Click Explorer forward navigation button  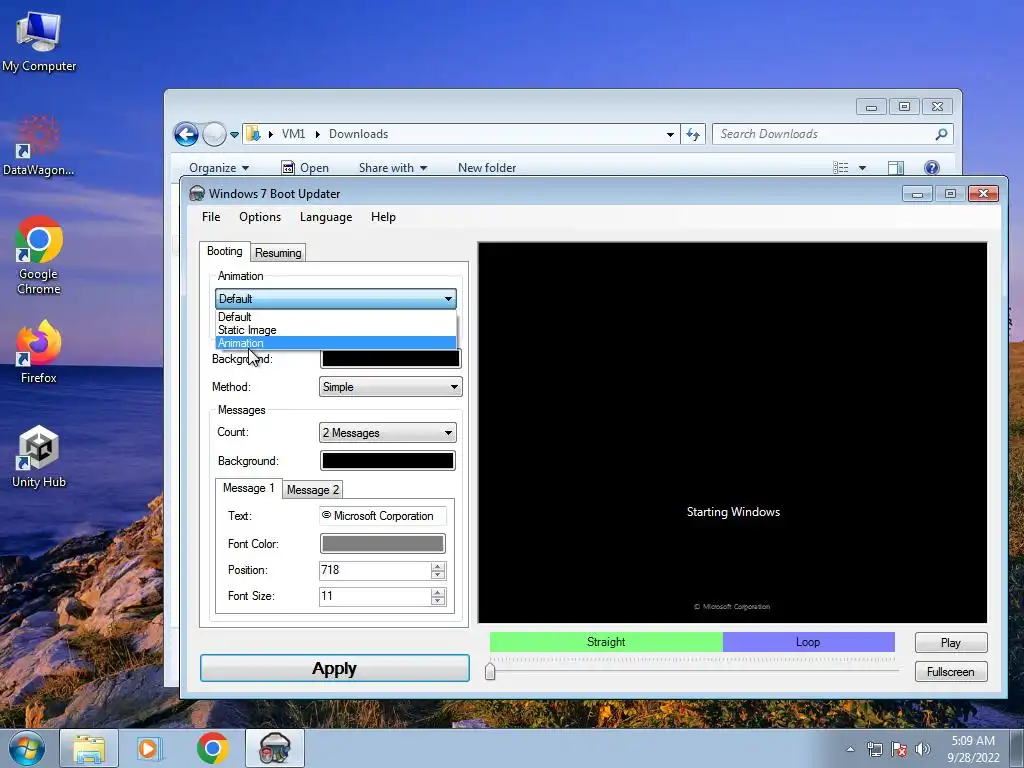tap(214, 135)
